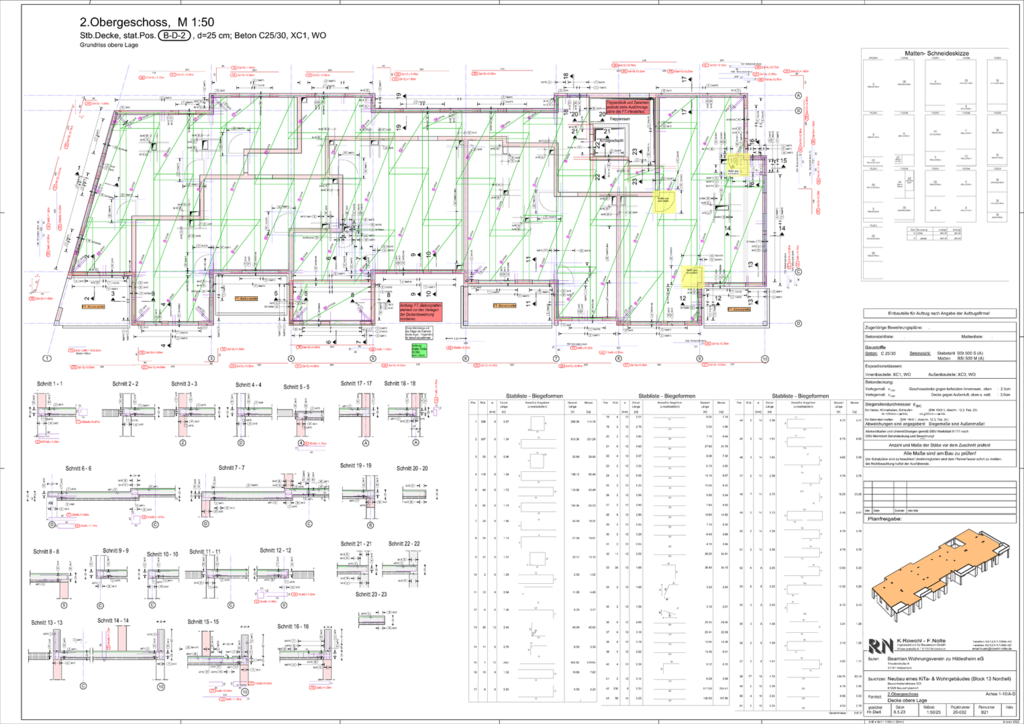The image size is (1024, 724).
Task: Click the Schnitt 14 - 14 section title
Action: 113,621
